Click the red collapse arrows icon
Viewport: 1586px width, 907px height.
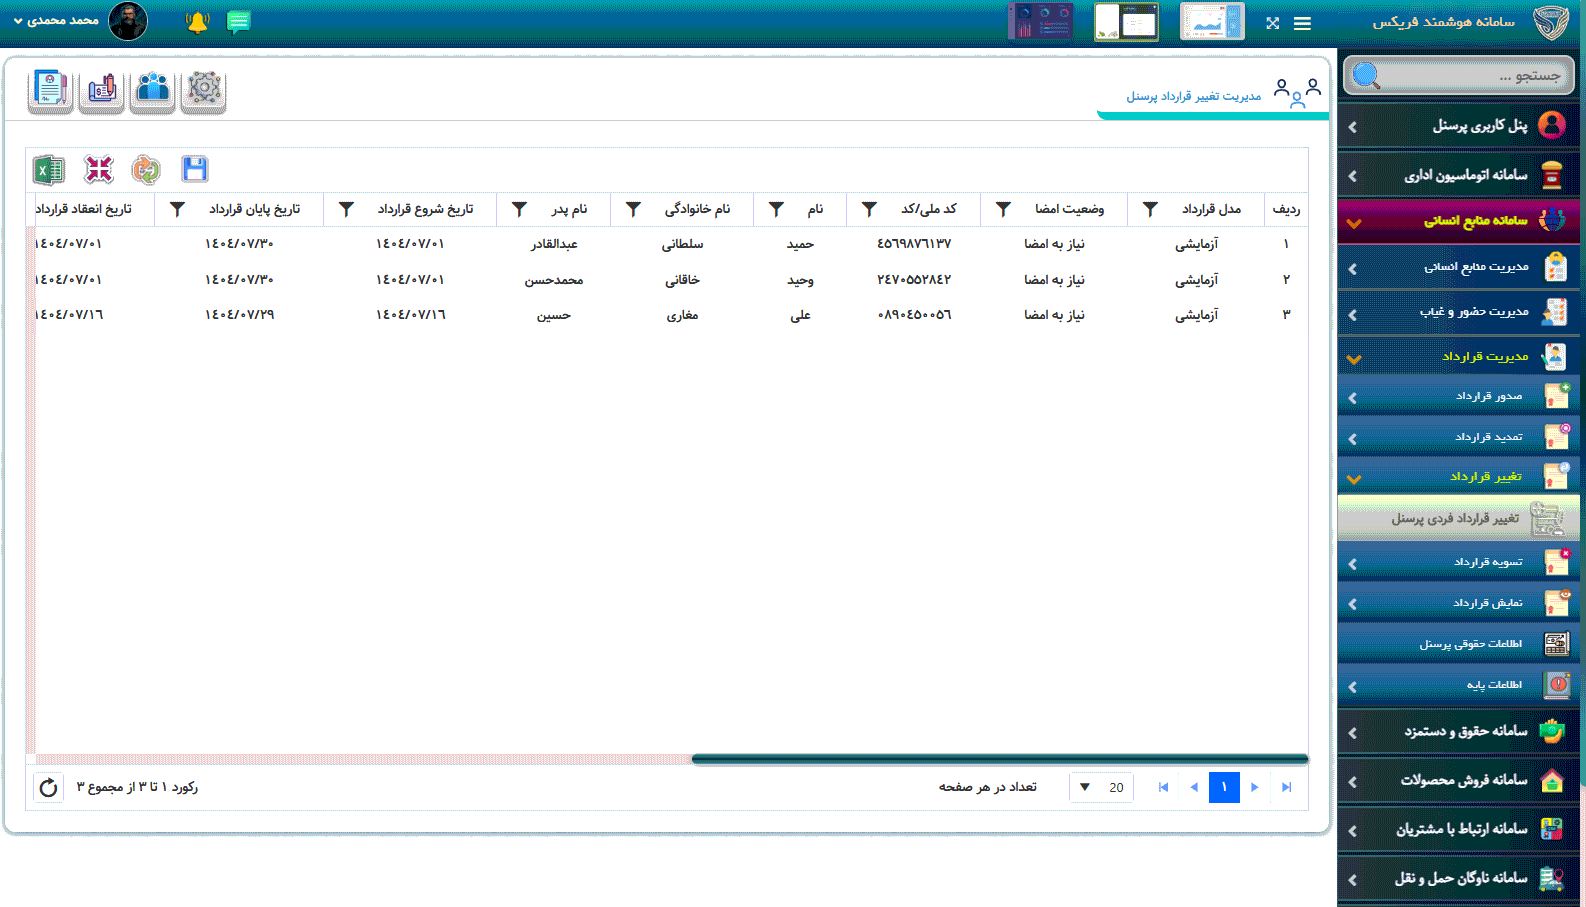[x=98, y=170]
